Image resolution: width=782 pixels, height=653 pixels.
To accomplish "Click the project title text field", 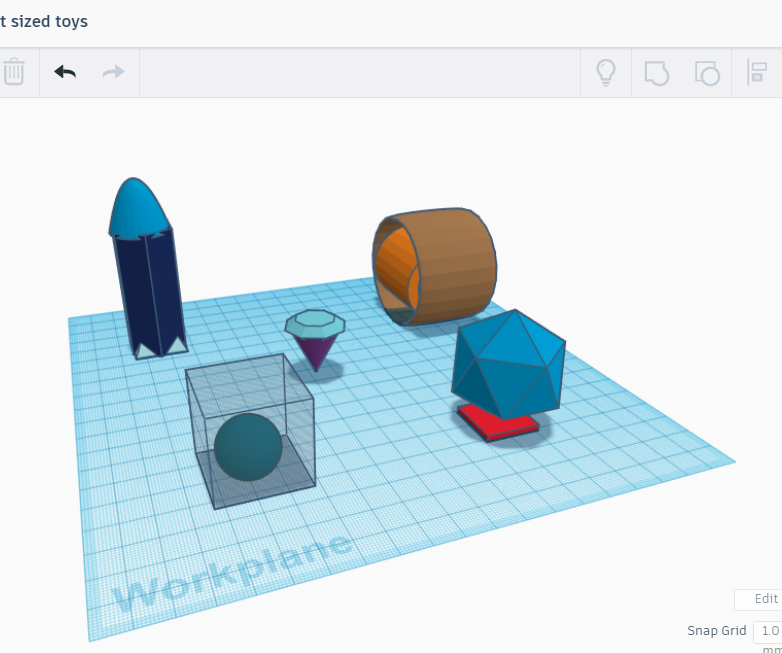I will 44,21.
